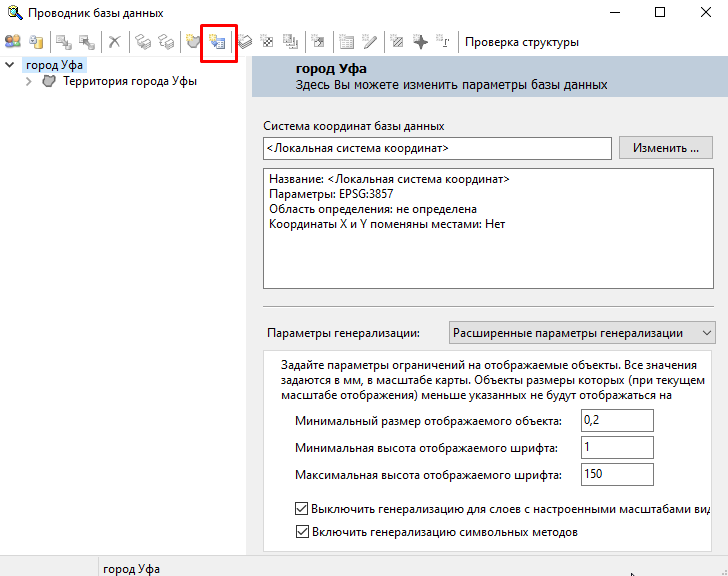Select 'город Уфа' in the tree
Viewport: 728px width, 576px height.
coord(54,65)
